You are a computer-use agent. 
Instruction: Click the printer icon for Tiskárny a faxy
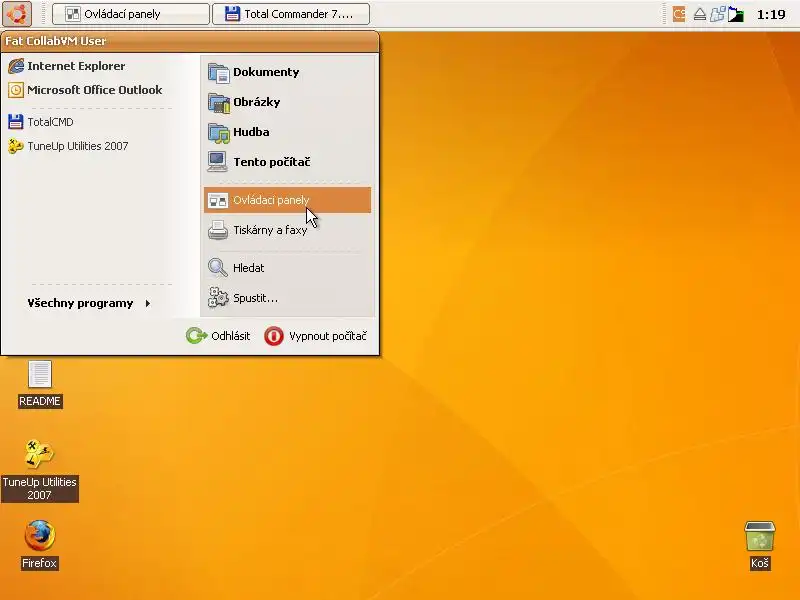coord(218,230)
